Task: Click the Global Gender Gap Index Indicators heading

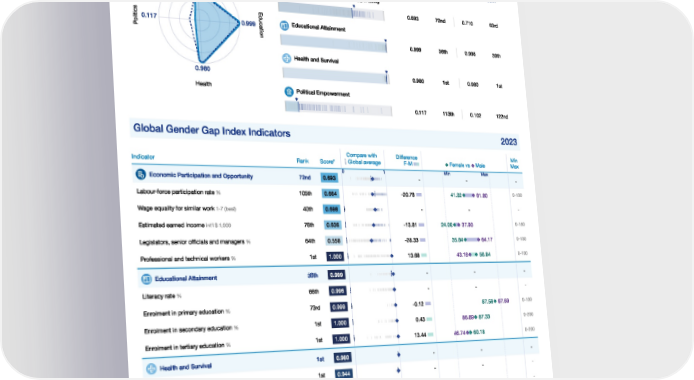Action: (x=212, y=131)
